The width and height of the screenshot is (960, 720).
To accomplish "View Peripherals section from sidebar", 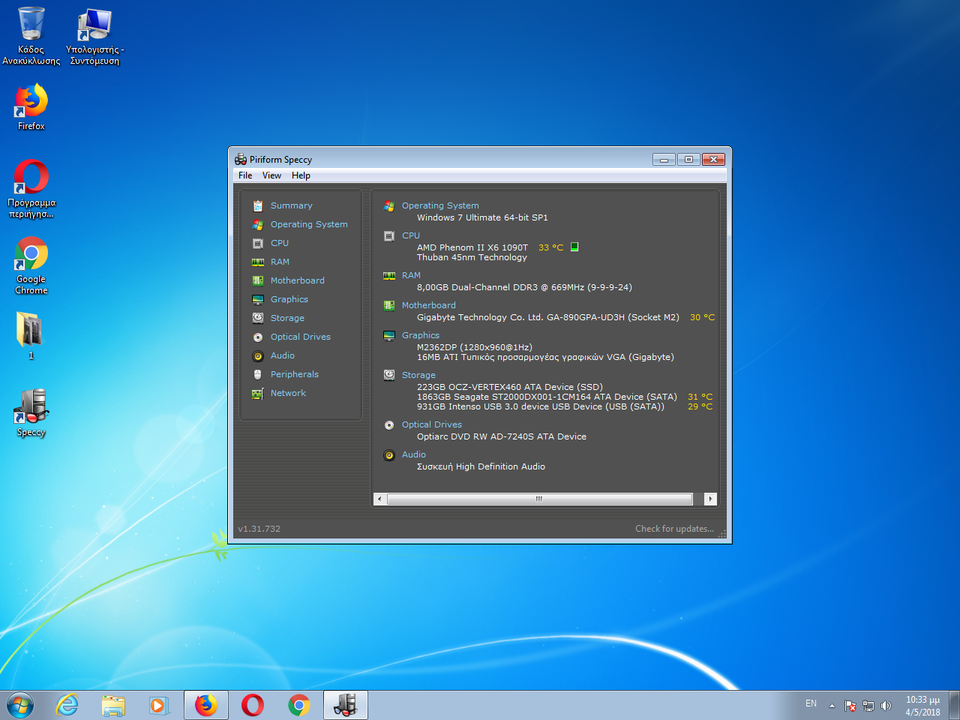I will [x=294, y=374].
